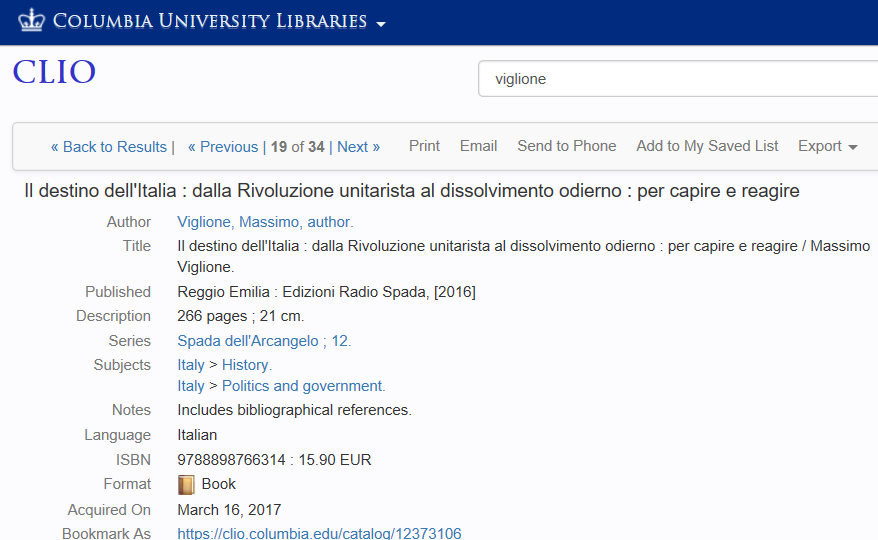Viewport: 878px width, 540px height.
Task: Select the ISBN 9788898766314 text
Action: tap(231, 460)
